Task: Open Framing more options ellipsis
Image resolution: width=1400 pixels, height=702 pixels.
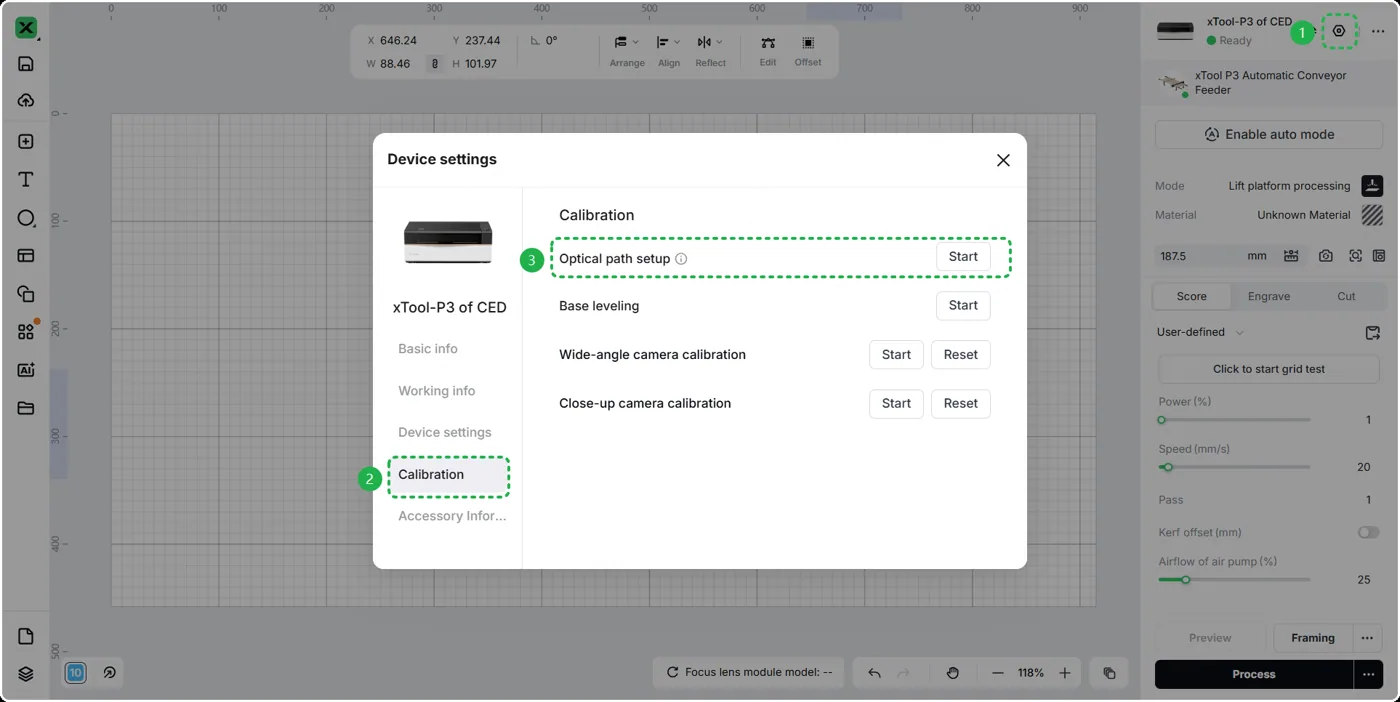Action: [1366, 638]
